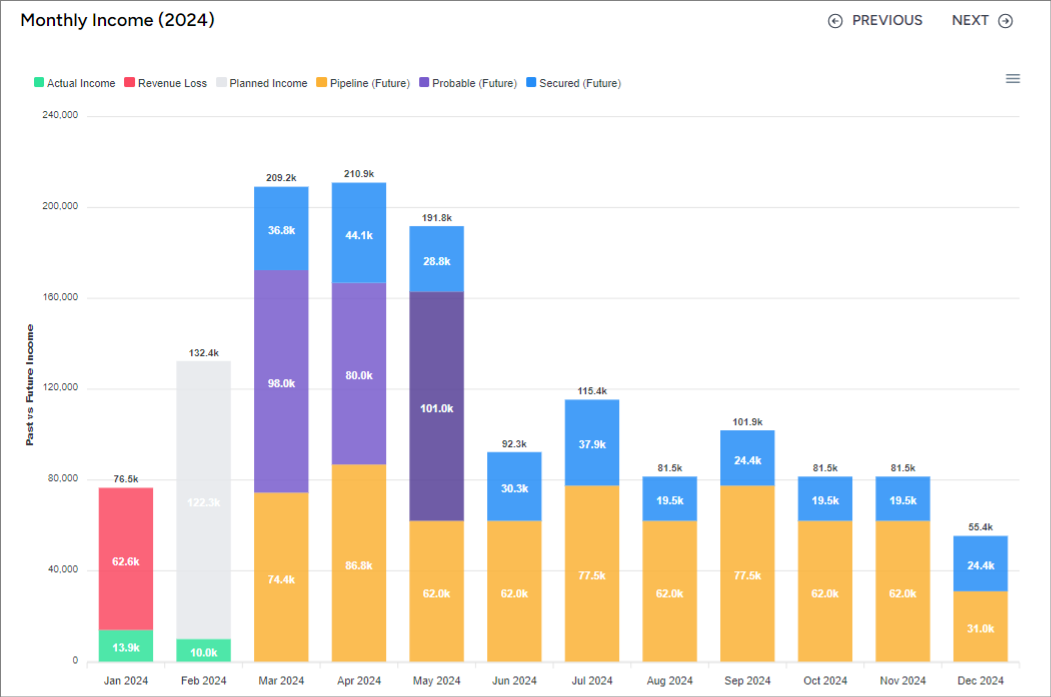Select the orange 31.0k December pipeline segment
The height and width of the screenshot is (697, 1051).
point(980,626)
